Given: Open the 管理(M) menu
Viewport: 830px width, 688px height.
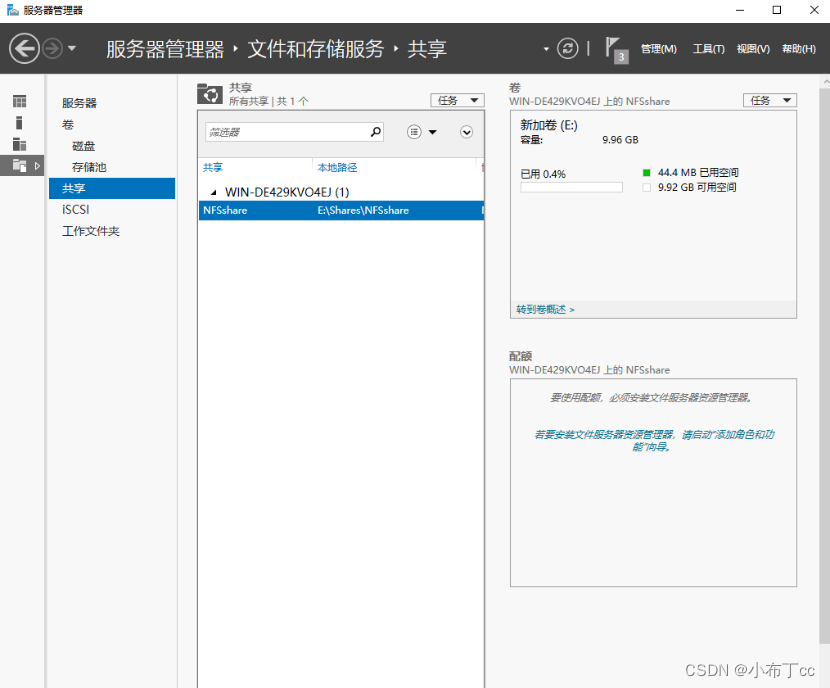Looking at the screenshot, I should click(658, 49).
